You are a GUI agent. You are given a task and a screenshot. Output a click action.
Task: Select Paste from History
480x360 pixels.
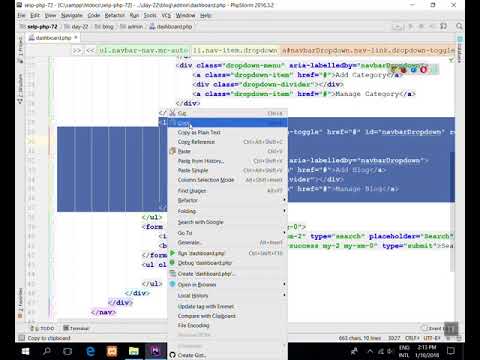pos(228,161)
